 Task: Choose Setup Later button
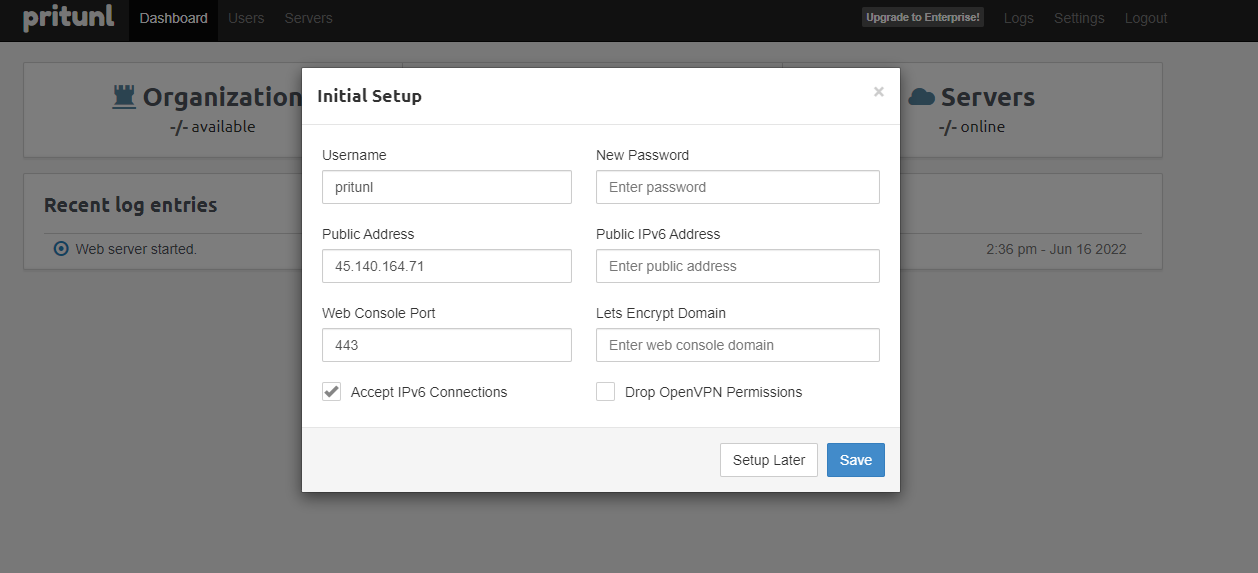tap(769, 460)
